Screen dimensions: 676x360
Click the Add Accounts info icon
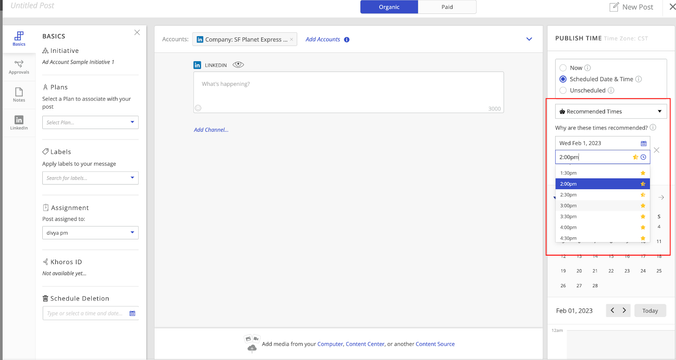tap(347, 40)
